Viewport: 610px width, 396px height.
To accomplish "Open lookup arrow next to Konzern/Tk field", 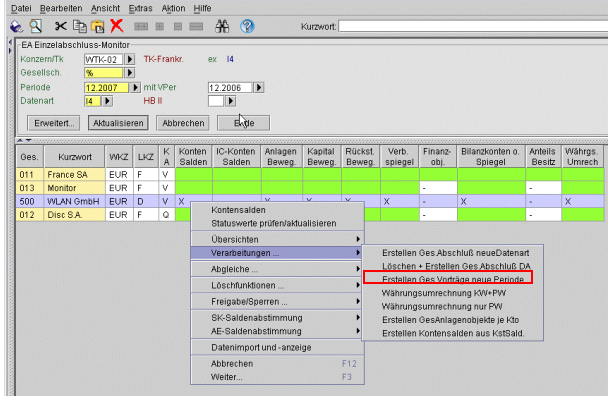I will [130, 60].
